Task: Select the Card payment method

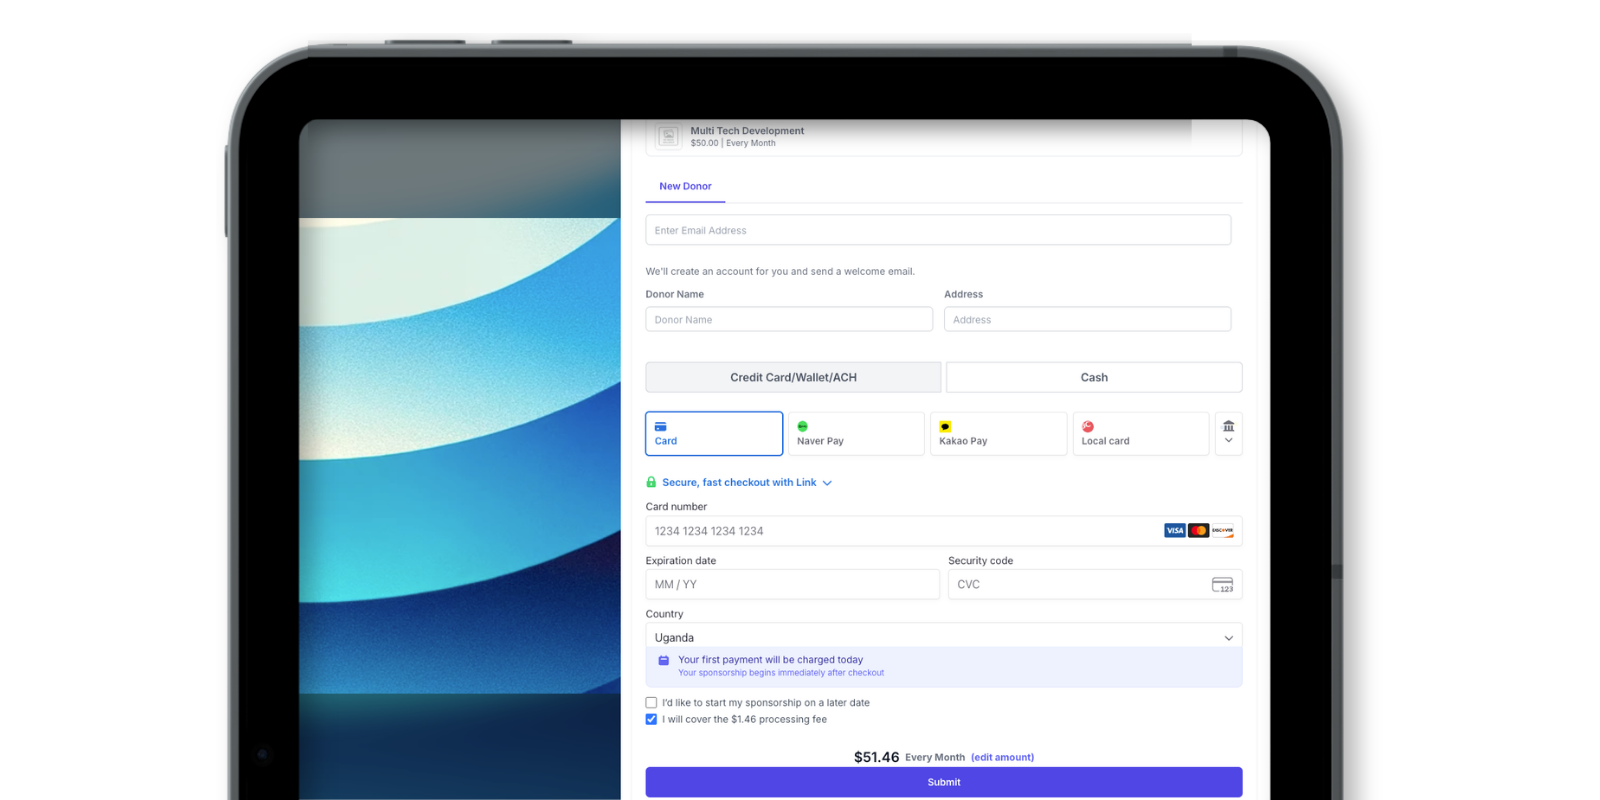Action: tap(714, 434)
